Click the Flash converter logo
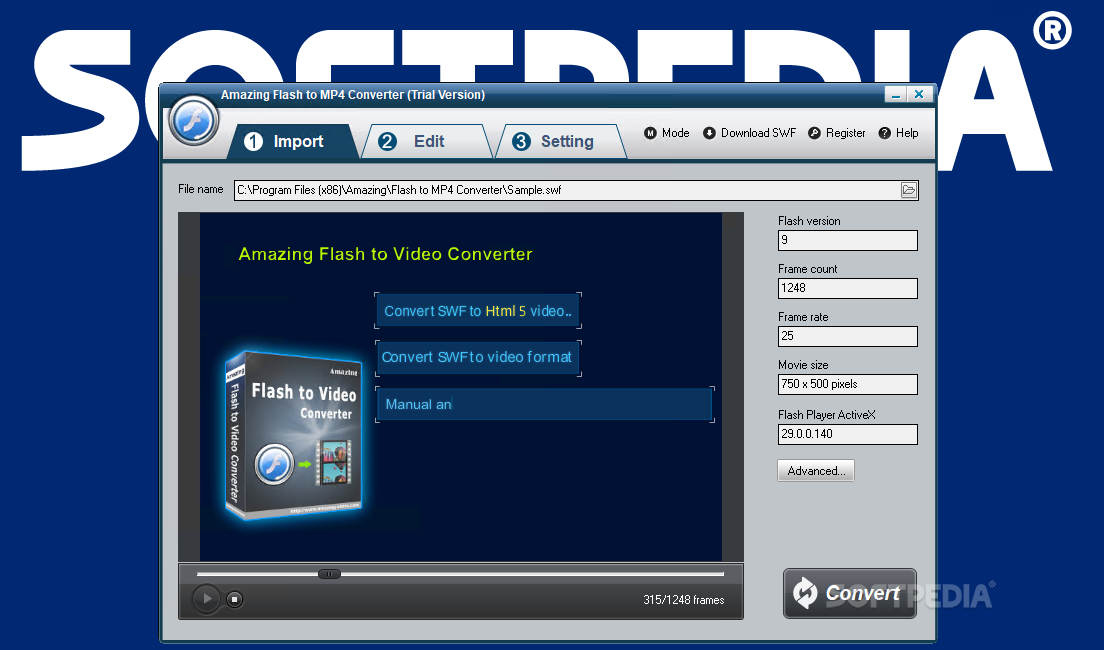Viewport: 1104px width, 650px height. tap(193, 122)
